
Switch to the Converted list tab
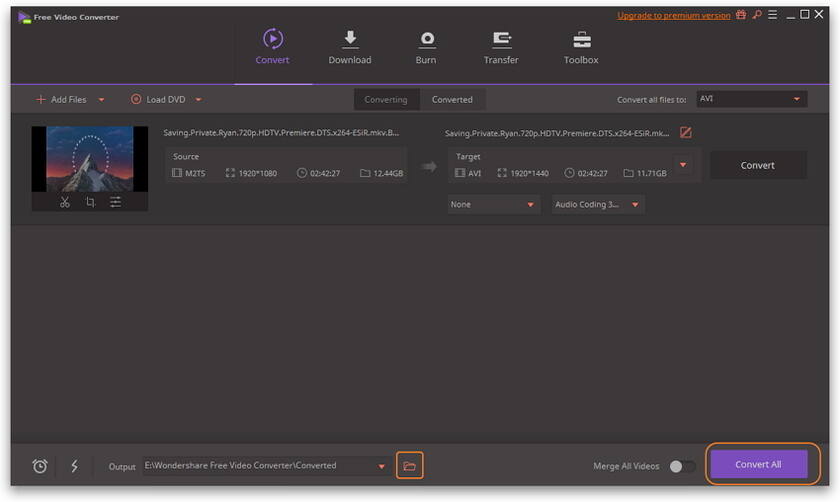452,100
